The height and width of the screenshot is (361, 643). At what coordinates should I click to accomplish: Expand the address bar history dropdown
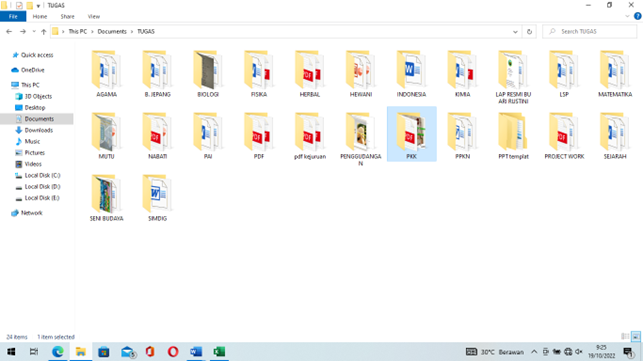[x=515, y=32]
